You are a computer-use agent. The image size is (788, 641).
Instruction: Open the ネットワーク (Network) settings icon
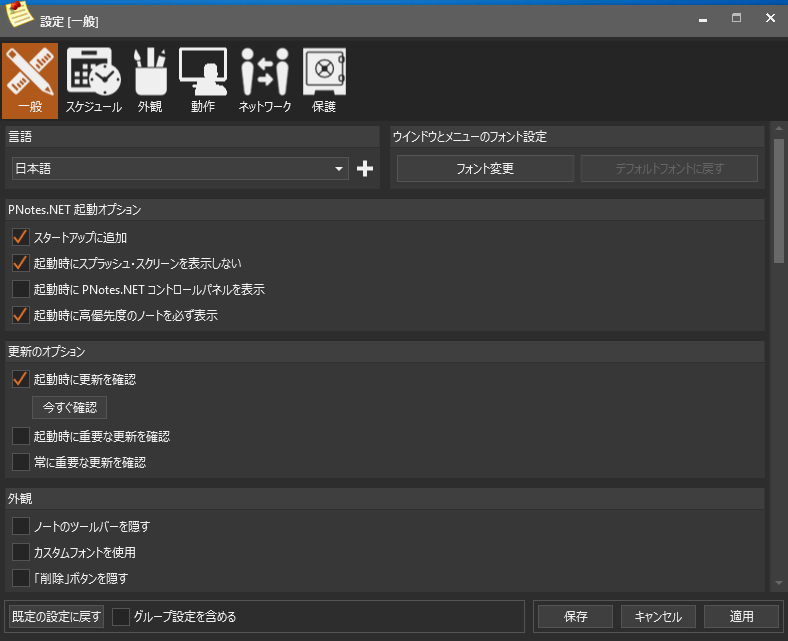pos(265,80)
